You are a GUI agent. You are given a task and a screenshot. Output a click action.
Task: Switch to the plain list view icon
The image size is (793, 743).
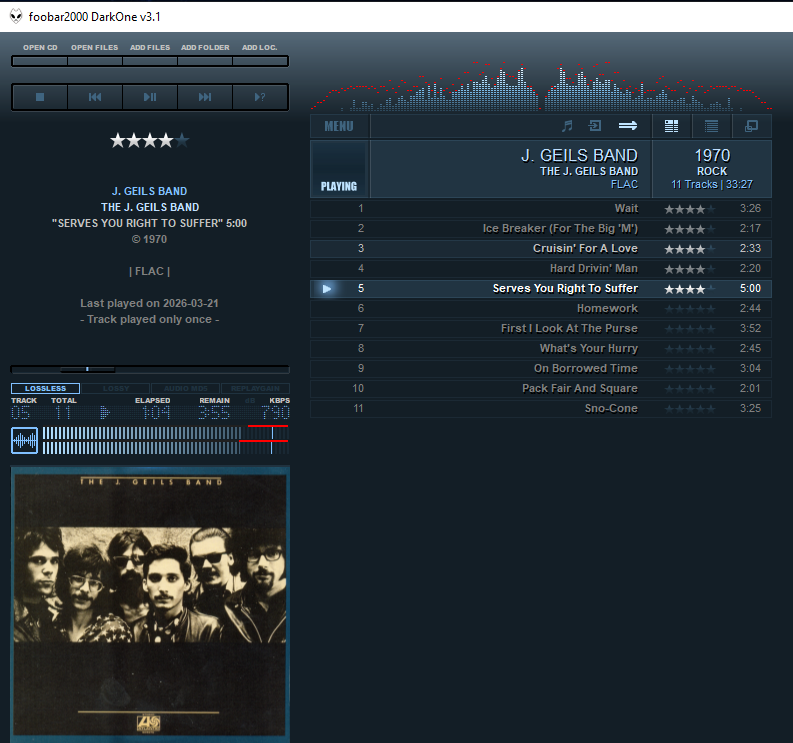712,126
